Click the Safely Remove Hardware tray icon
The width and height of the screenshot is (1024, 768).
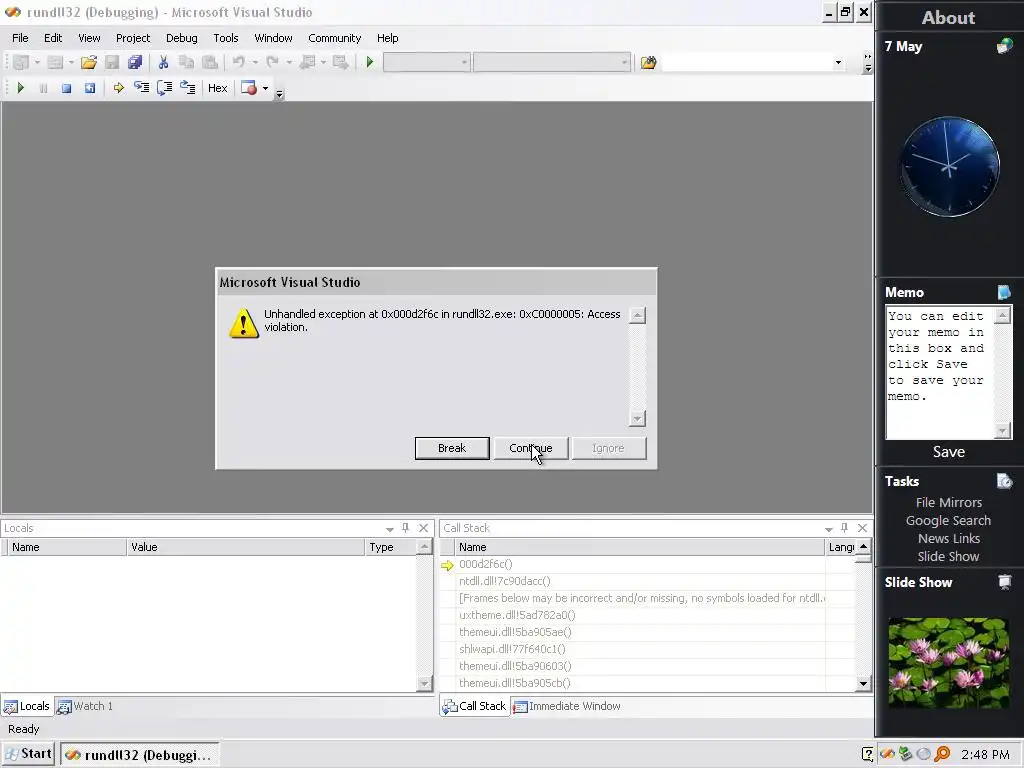pyautogui.click(x=905, y=754)
